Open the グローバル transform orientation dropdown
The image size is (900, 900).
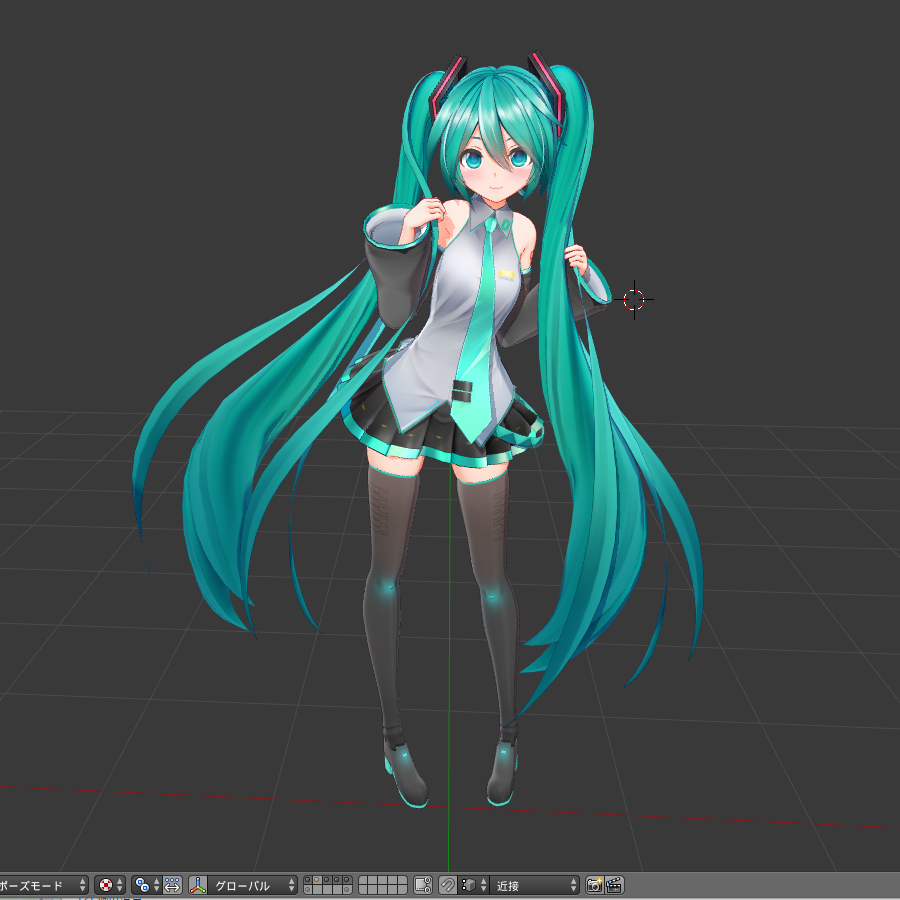253,885
